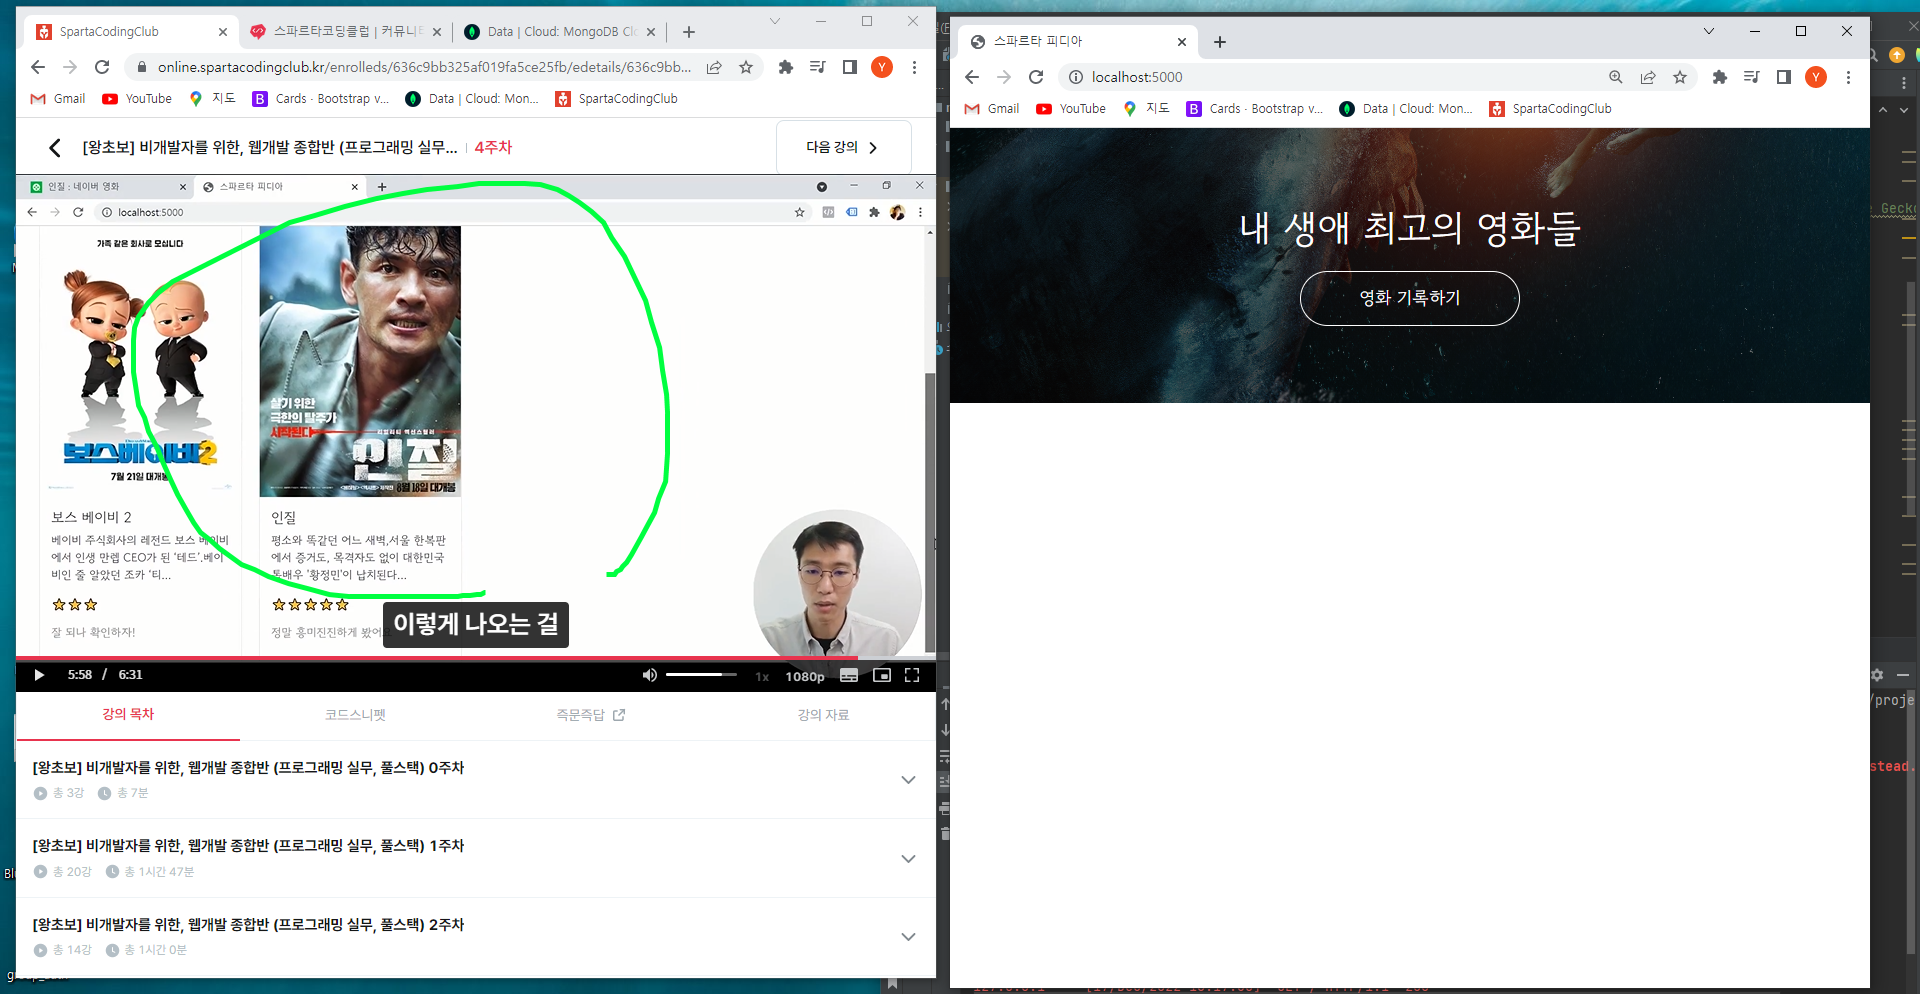
Task: Open YouTube bookmark in left window
Action: coord(137,98)
